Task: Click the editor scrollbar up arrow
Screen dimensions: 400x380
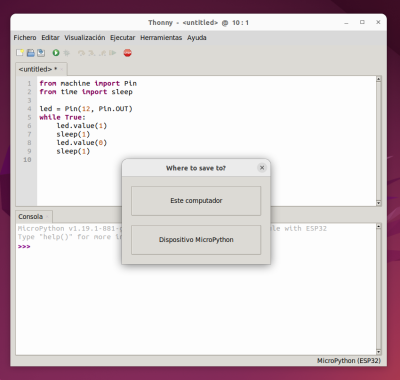Action: pos(378,79)
